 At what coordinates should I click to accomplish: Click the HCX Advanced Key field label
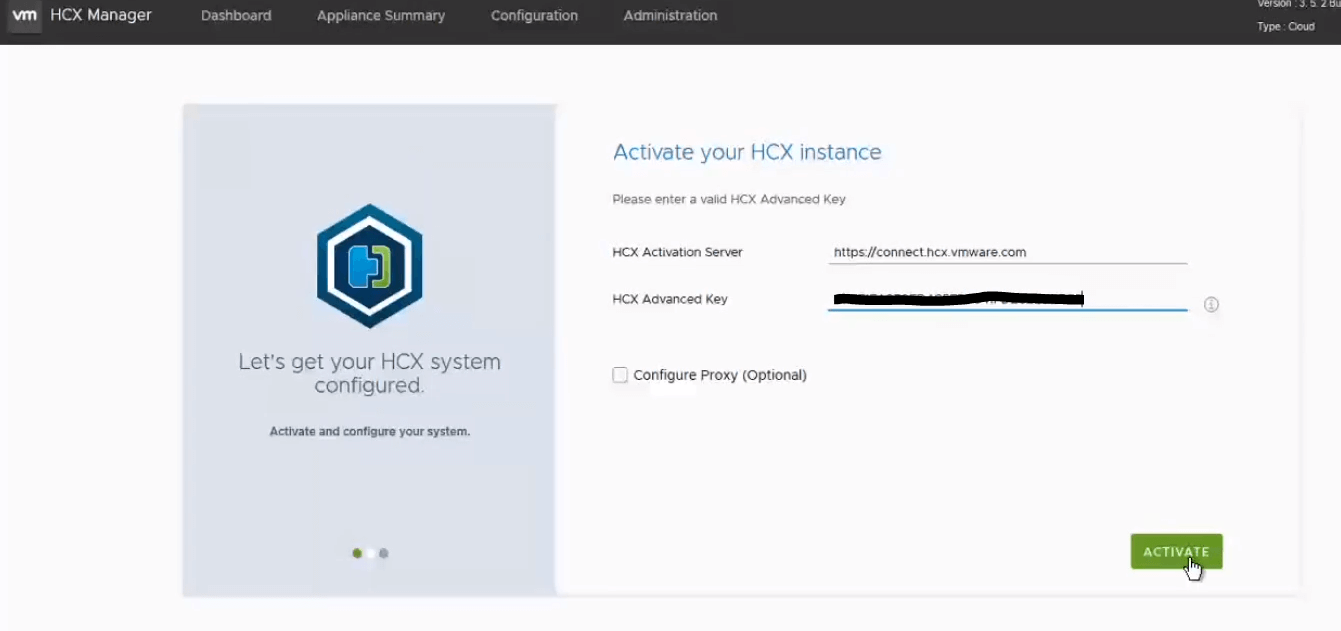(x=670, y=299)
